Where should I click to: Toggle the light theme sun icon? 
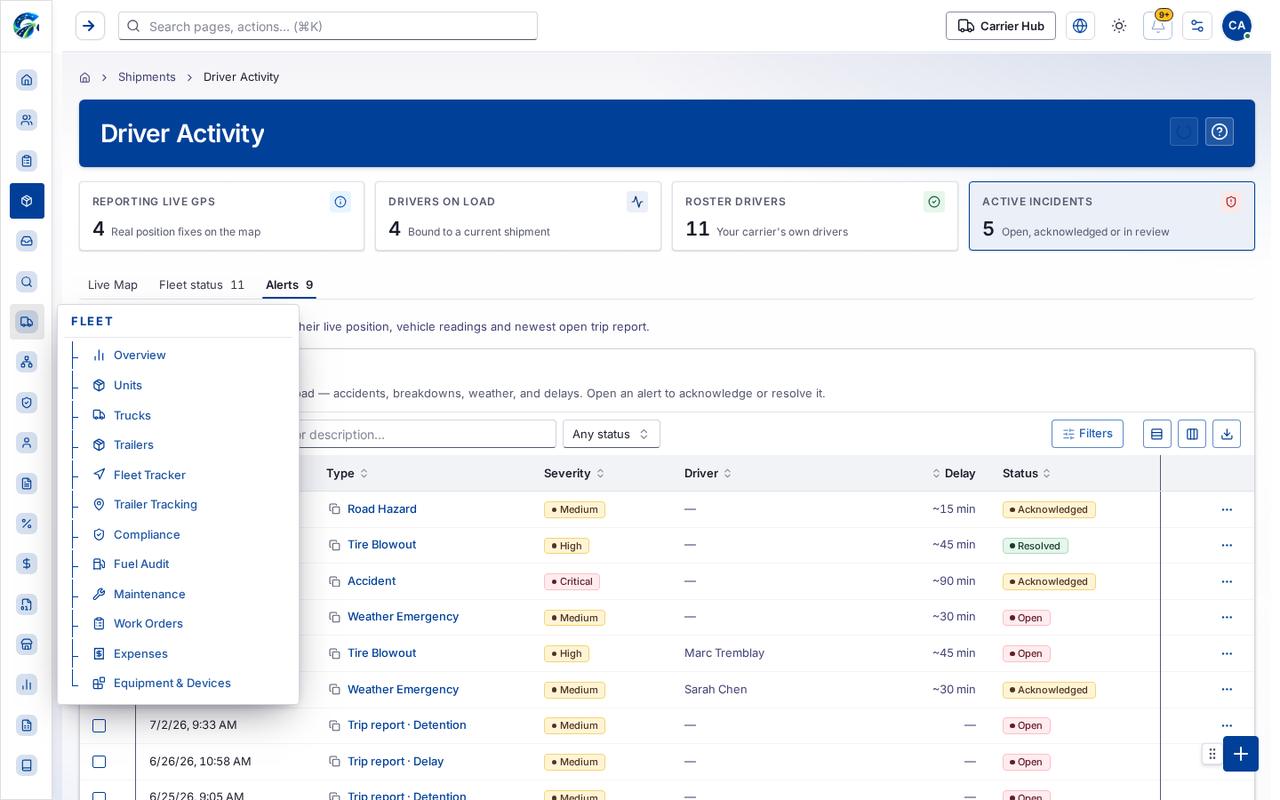(1119, 26)
